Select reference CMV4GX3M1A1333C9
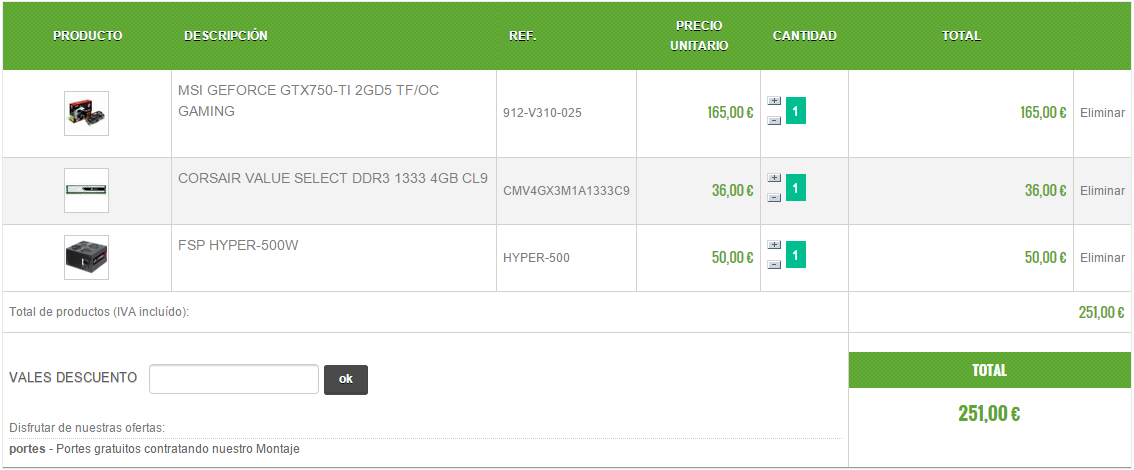The width and height of the screenshot is (1134, 470). (566, 191)
